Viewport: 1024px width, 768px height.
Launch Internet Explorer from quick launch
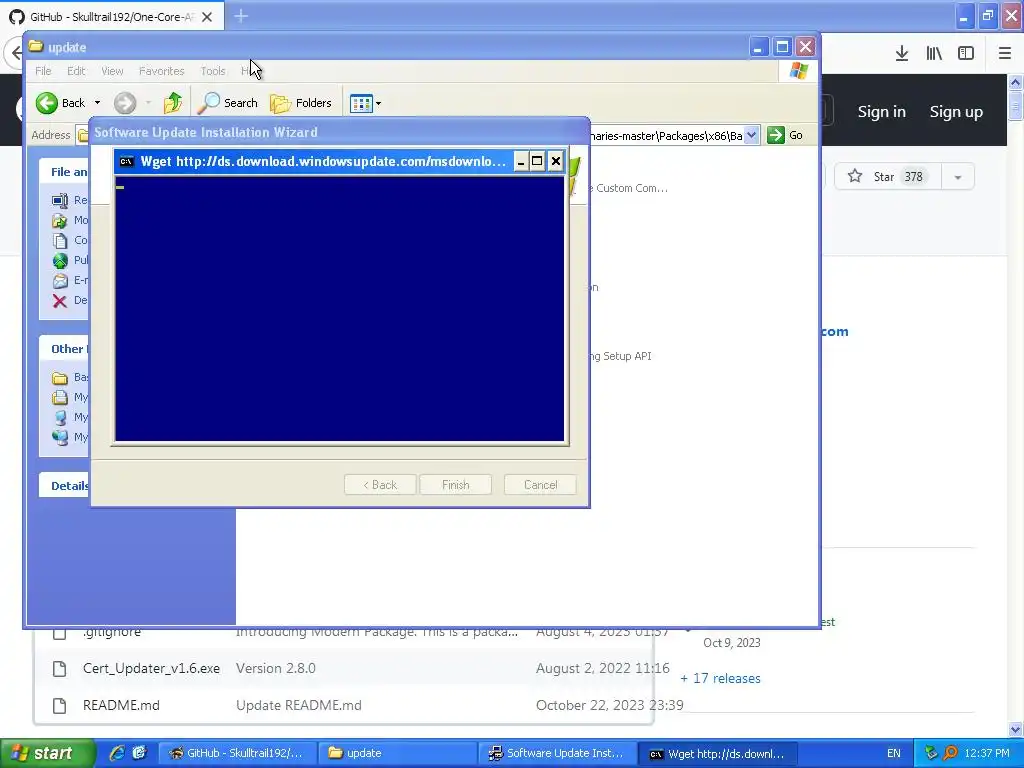(117, 753)
